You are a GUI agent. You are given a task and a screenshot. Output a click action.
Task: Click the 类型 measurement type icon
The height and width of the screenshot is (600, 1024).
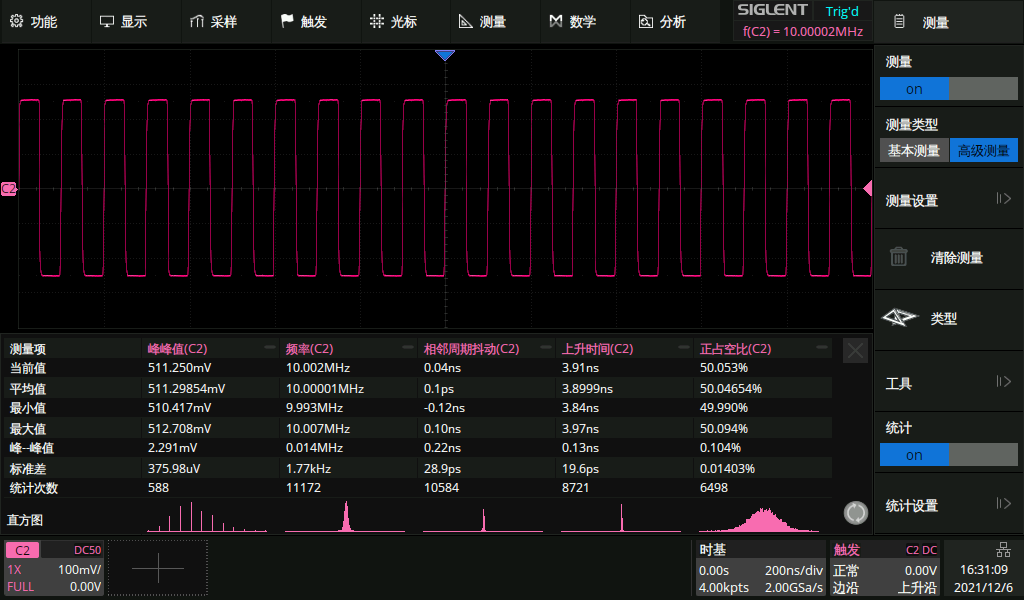899,318
